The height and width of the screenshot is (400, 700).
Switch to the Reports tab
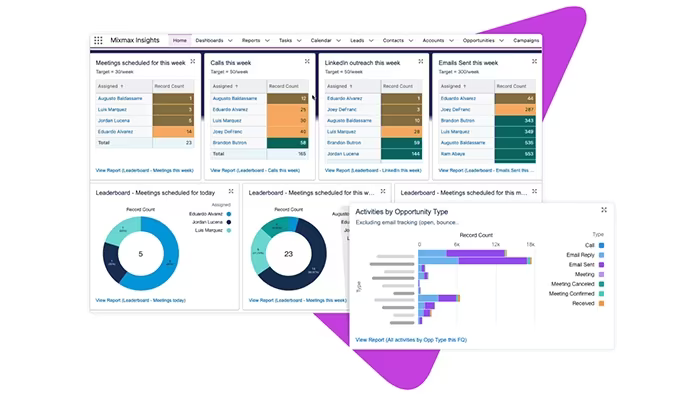click(x=251, y=41)
